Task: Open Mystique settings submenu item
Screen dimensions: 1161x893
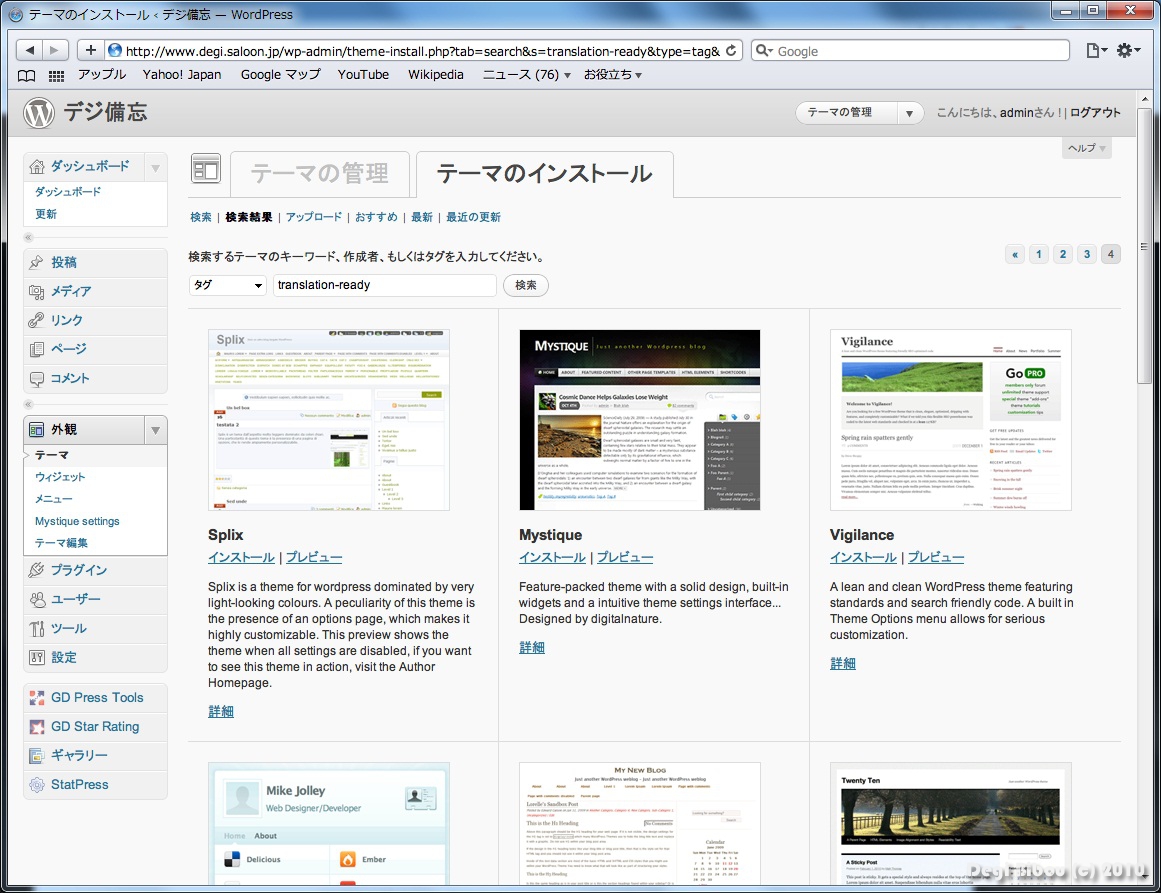Action: [x=77, y=521]
